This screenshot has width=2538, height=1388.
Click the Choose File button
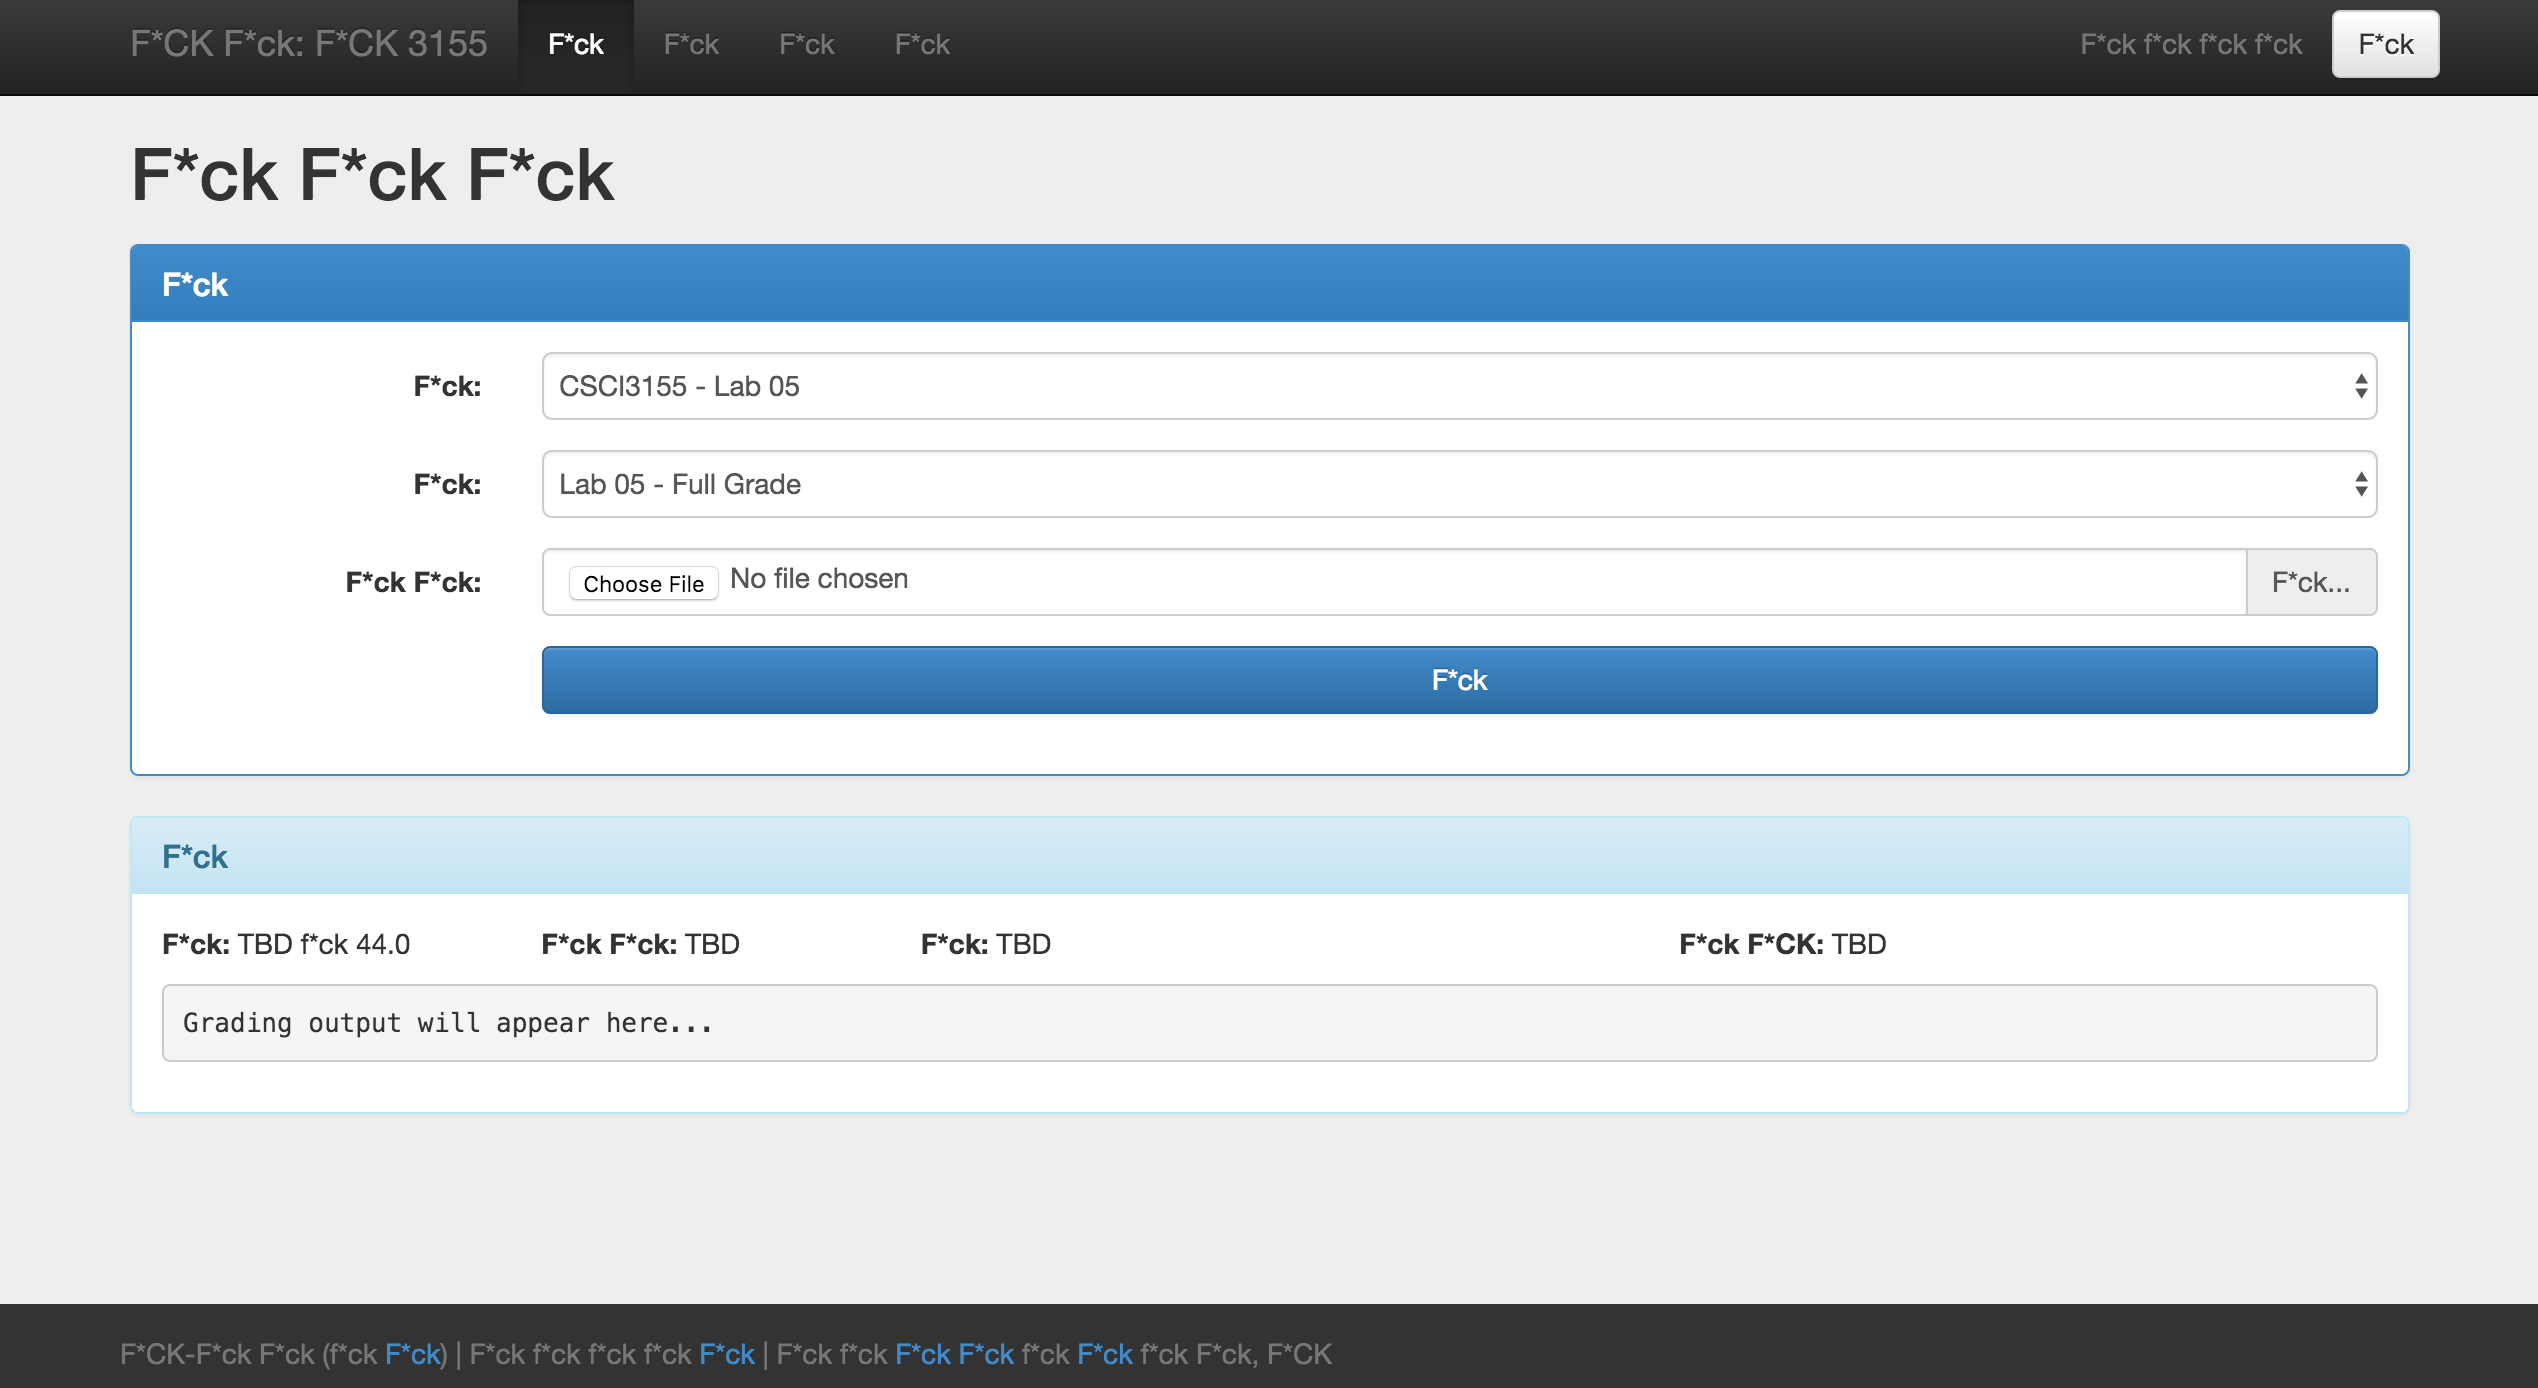tap(643, 583)
